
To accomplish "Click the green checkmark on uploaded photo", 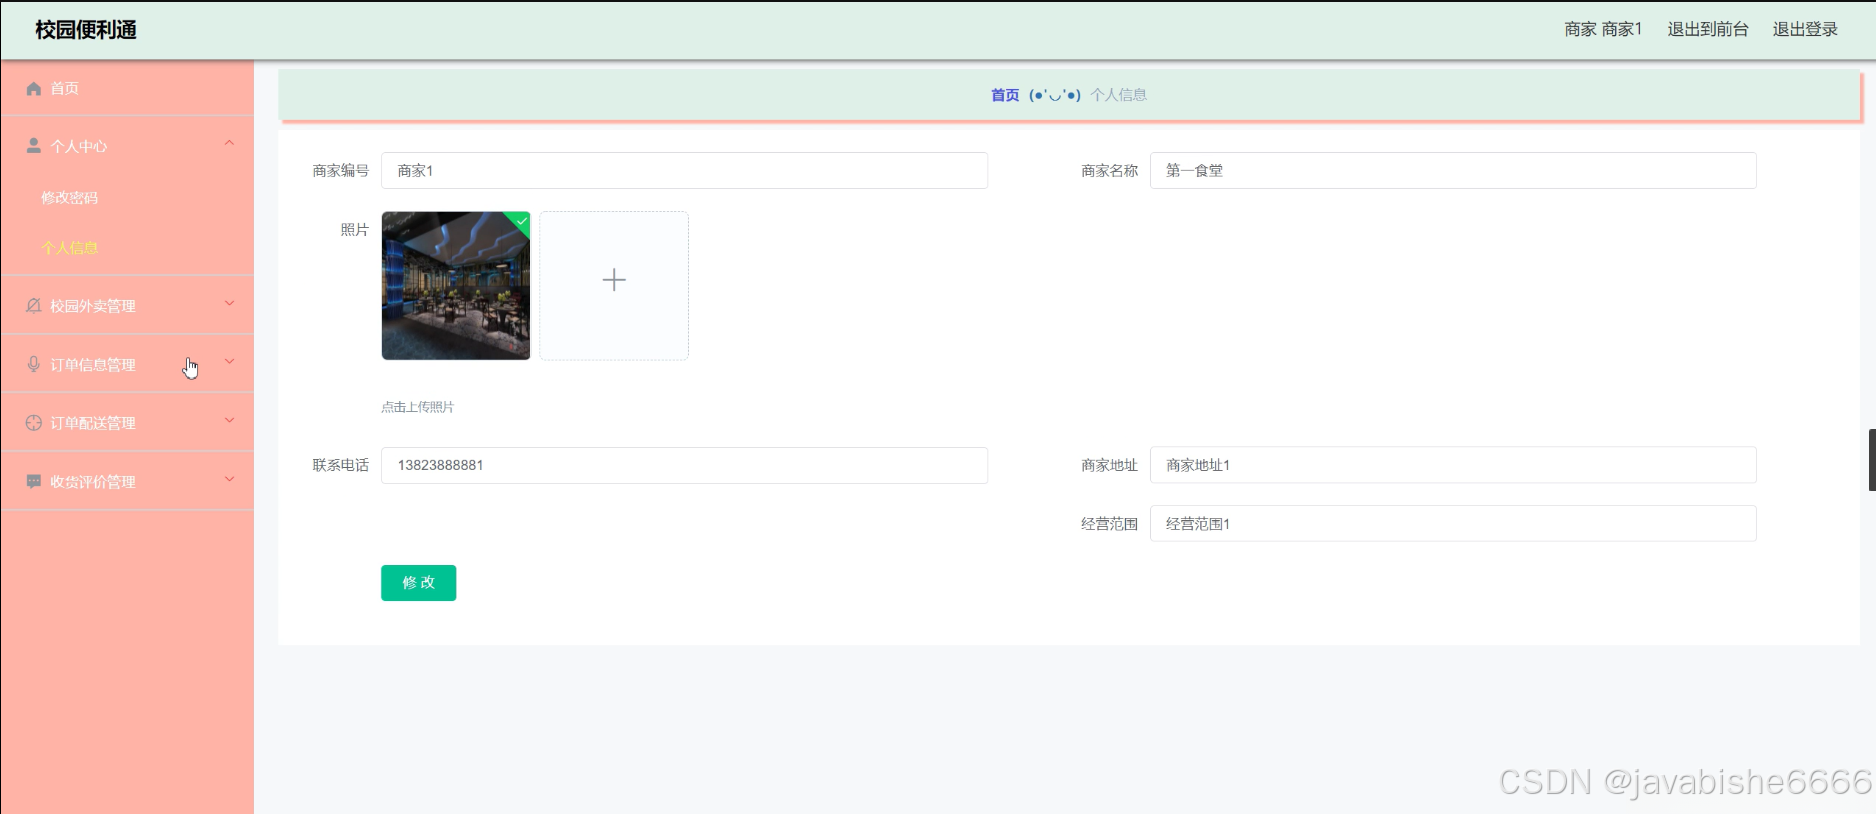I will tap(521, 221).
